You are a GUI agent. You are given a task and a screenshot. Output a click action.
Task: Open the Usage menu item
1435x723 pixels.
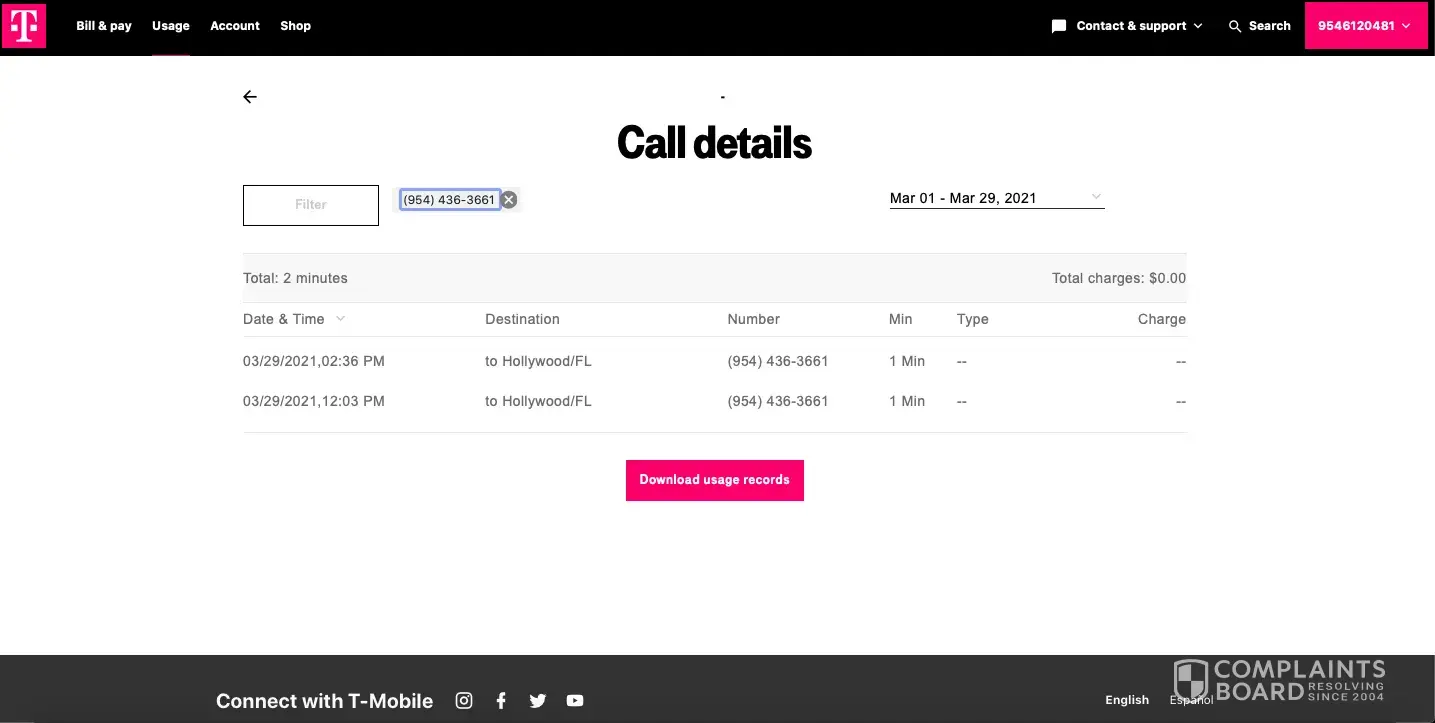tap(171, 26)
